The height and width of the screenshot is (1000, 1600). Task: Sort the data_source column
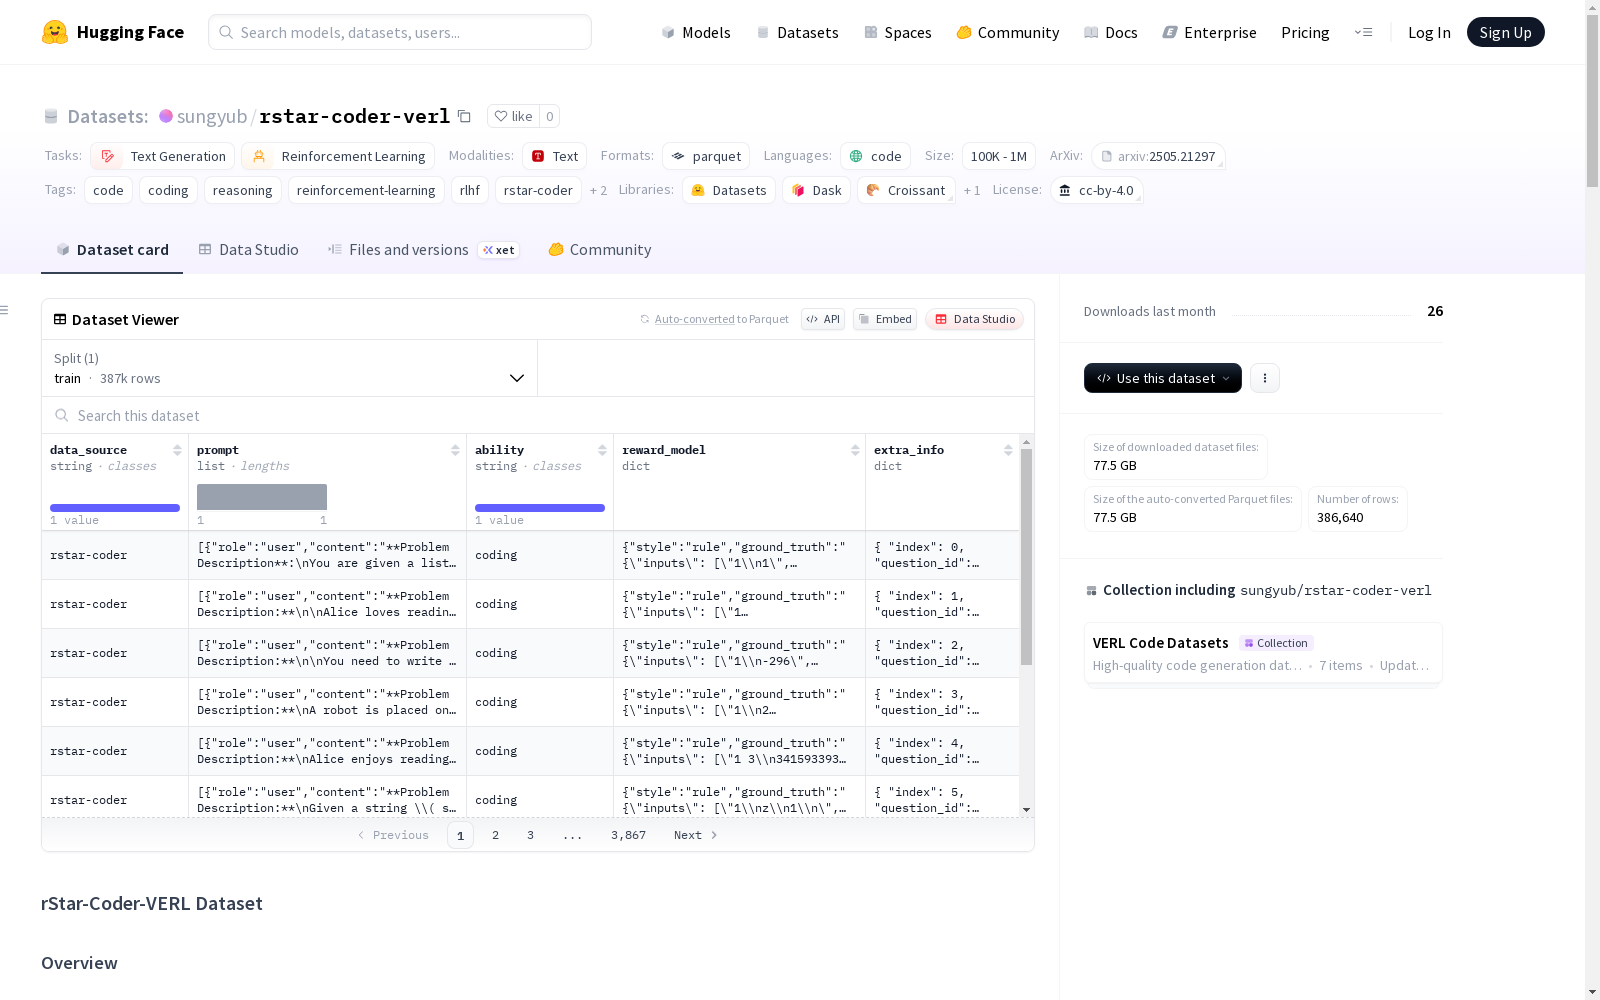[x=177, y=450]
